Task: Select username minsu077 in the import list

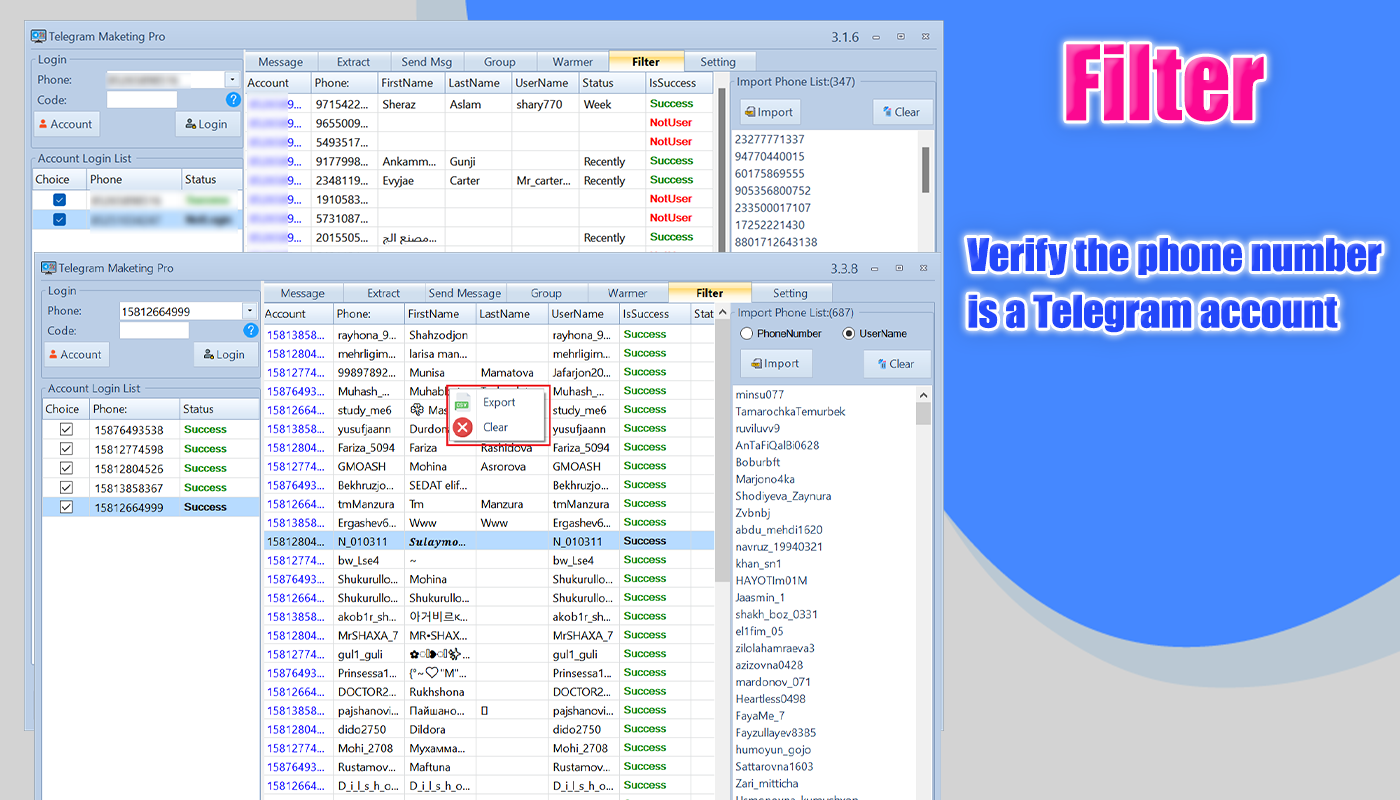Action: [760, 395]
